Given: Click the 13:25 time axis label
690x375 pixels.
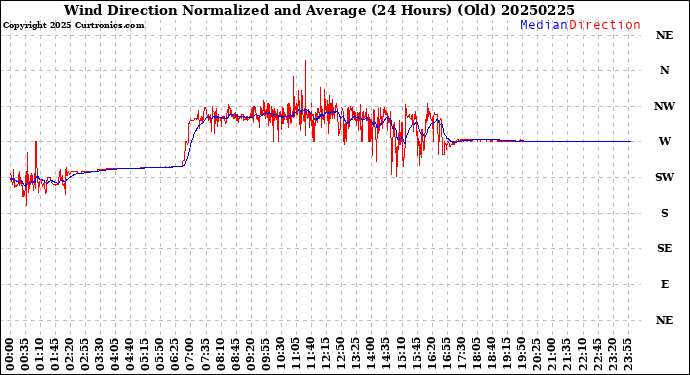Looking at the screenshot, I should (355, 354).
